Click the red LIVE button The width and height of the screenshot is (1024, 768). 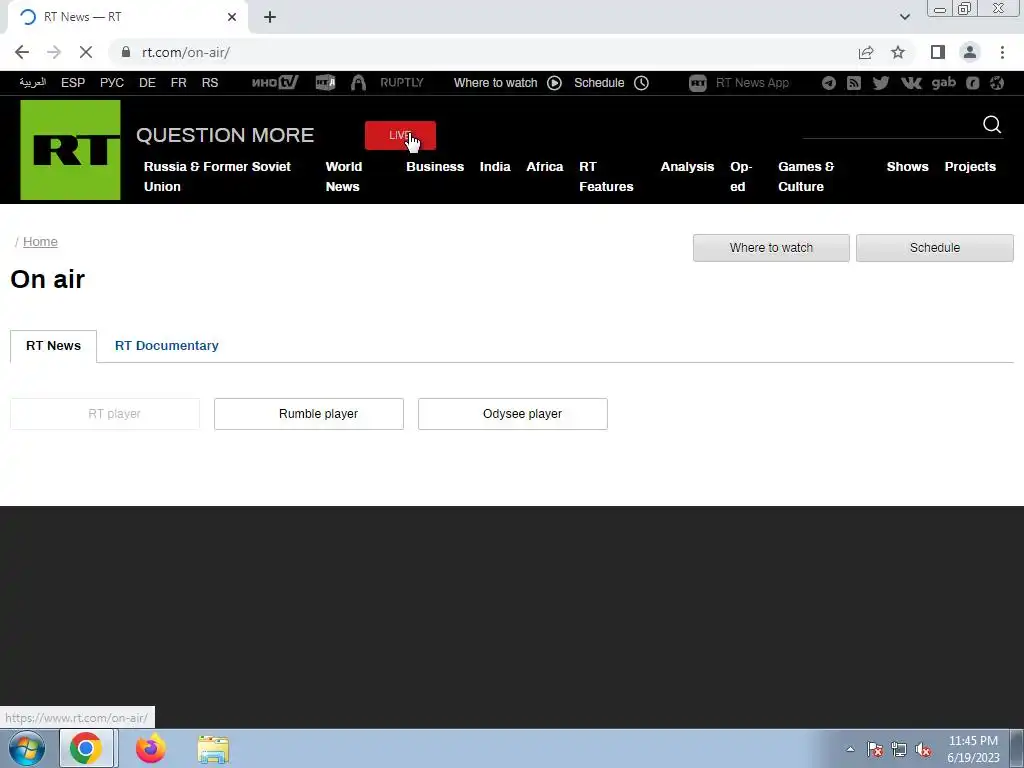pos(400,135)
